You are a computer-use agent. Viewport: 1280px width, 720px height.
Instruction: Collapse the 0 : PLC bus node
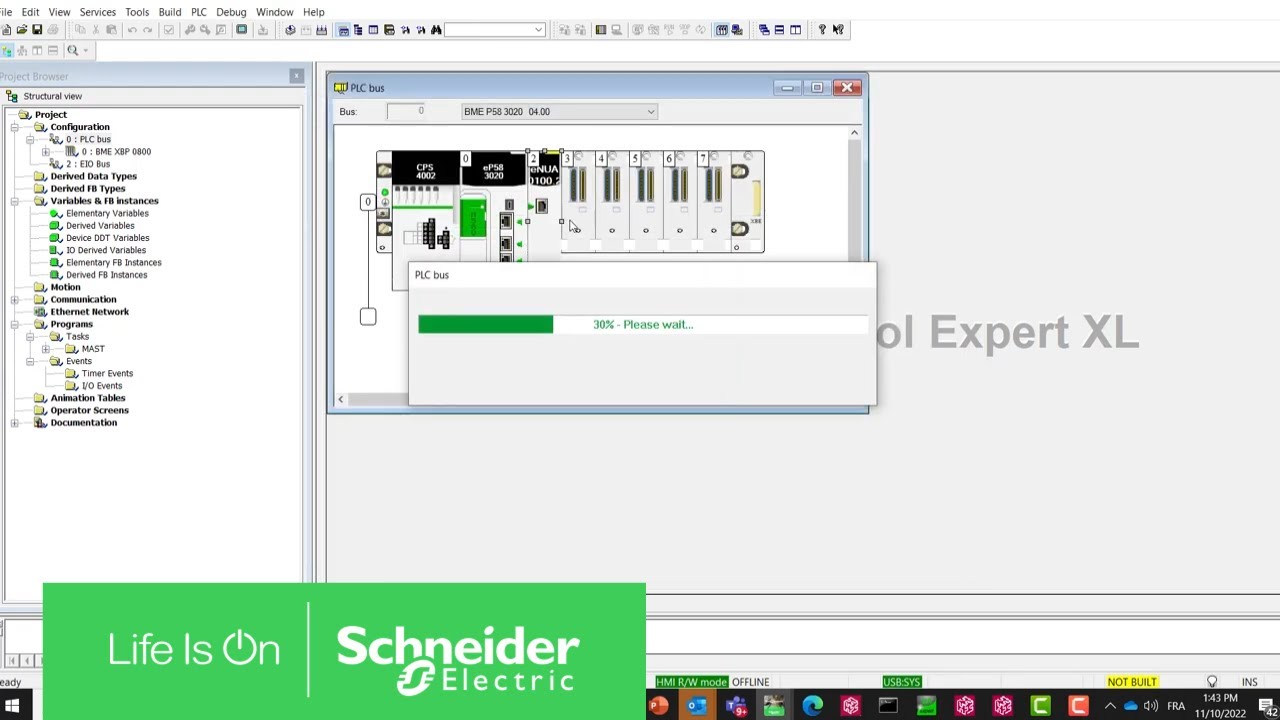30,139
